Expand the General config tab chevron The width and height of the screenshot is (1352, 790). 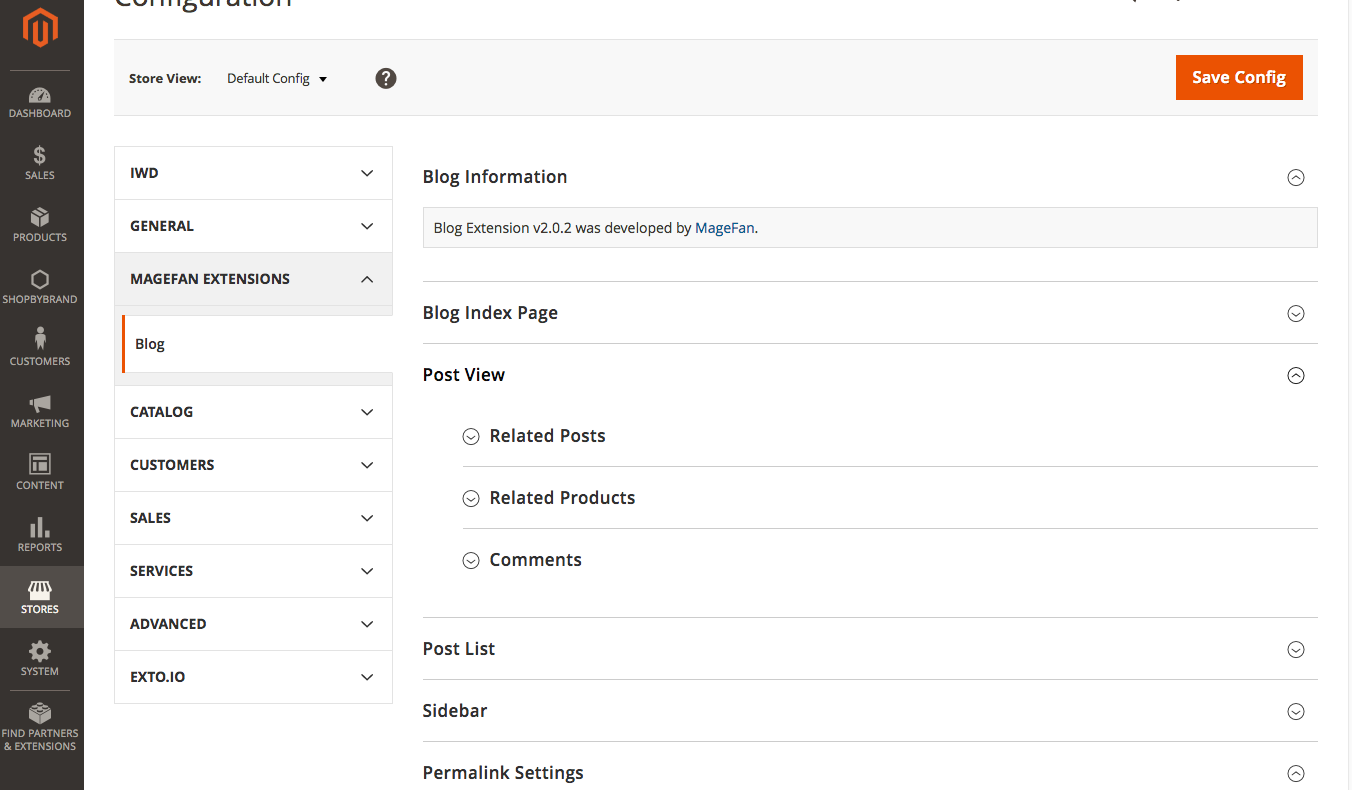coord(367,226)
